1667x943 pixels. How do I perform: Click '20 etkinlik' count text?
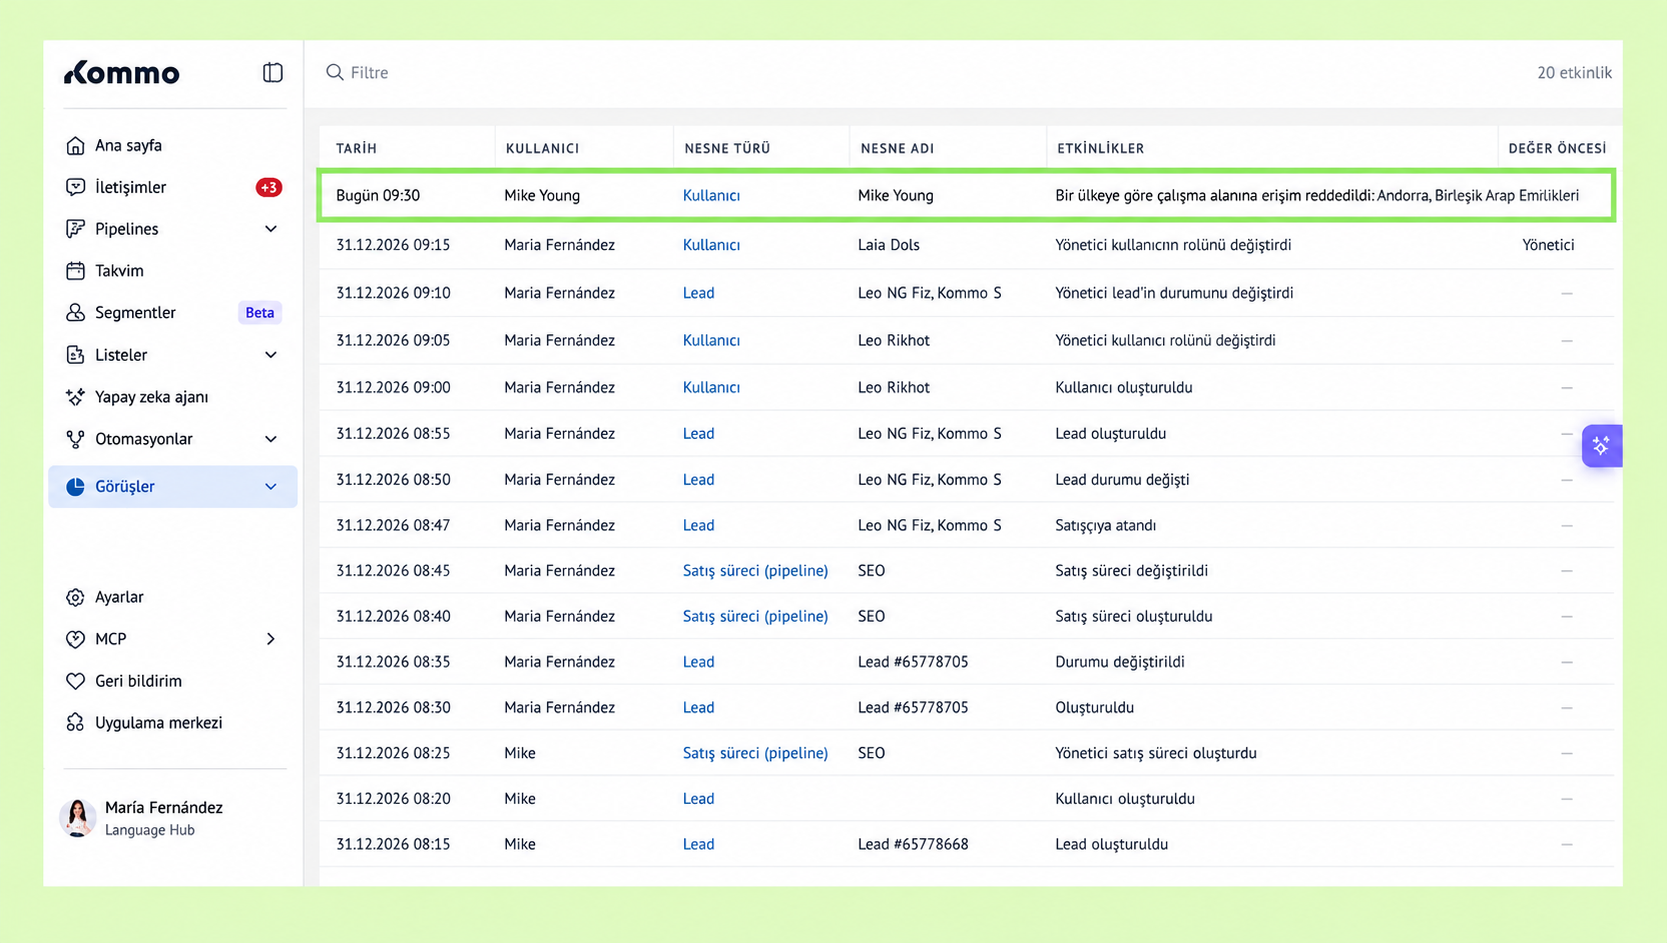[1574, 72]
